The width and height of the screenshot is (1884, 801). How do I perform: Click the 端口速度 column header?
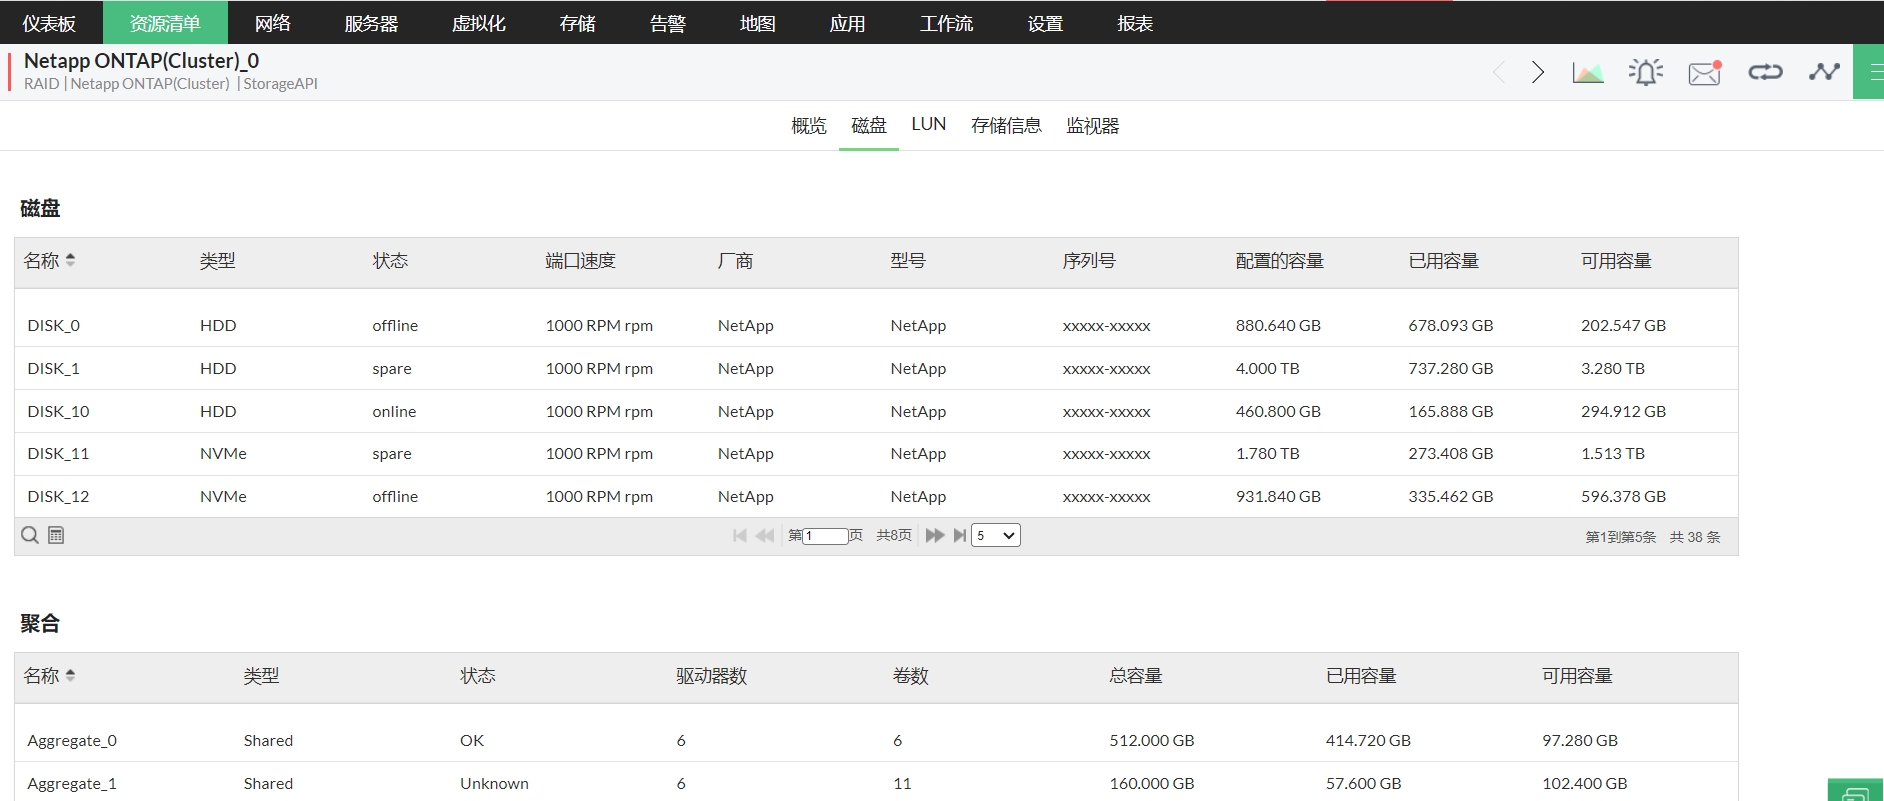pos(580,261)
